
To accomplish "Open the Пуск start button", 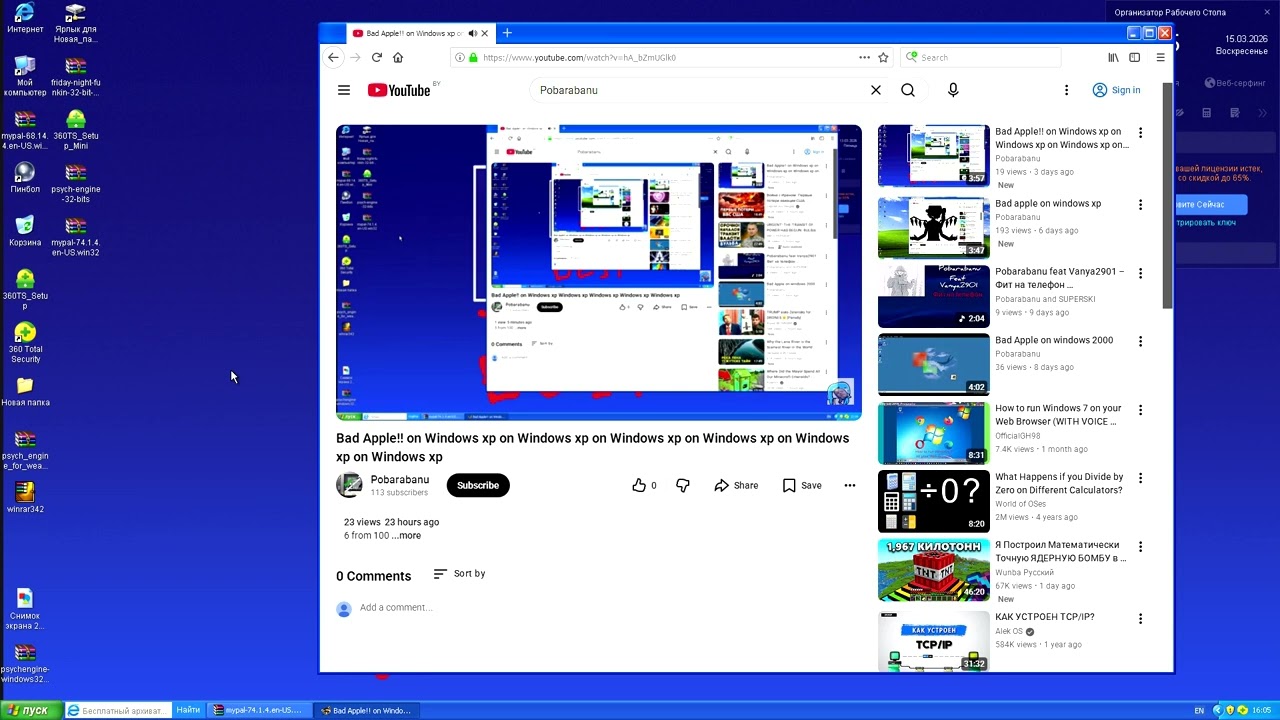I will tap(28, 710).
